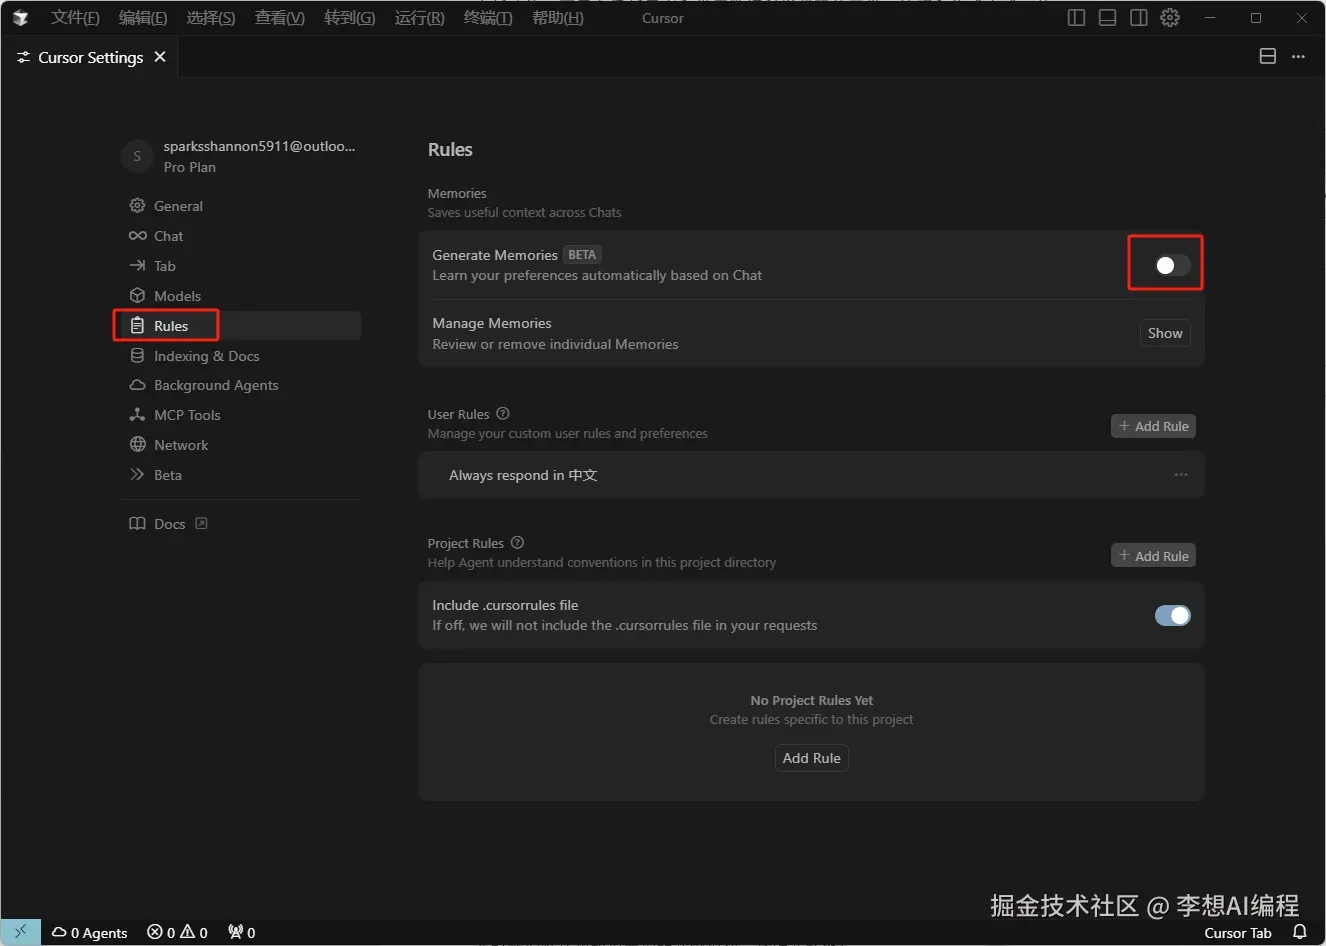Add a new Project Rule
Screen dimensions: 1326x946
pyautogui.click(x=1153, y=555)
